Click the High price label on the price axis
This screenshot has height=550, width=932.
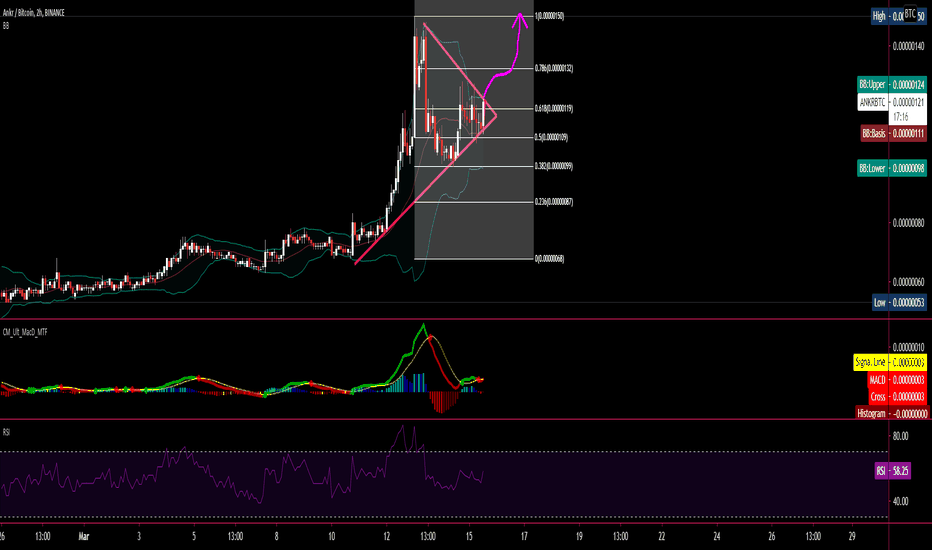coord(898,17)
